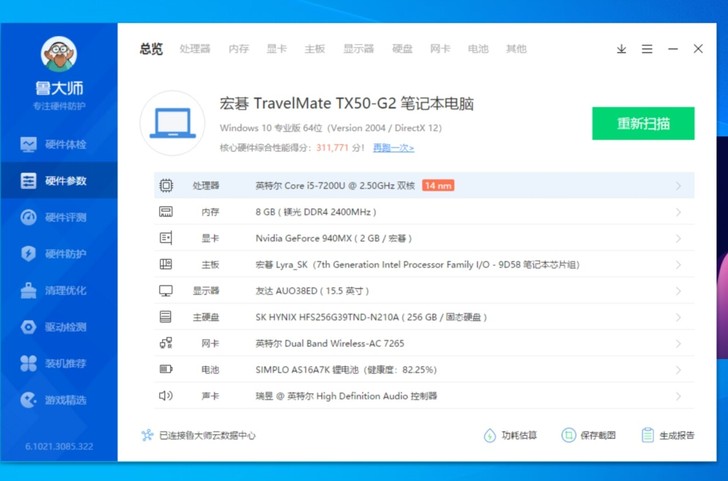Expand the 内存 row chevron

(x=678, y=212)
